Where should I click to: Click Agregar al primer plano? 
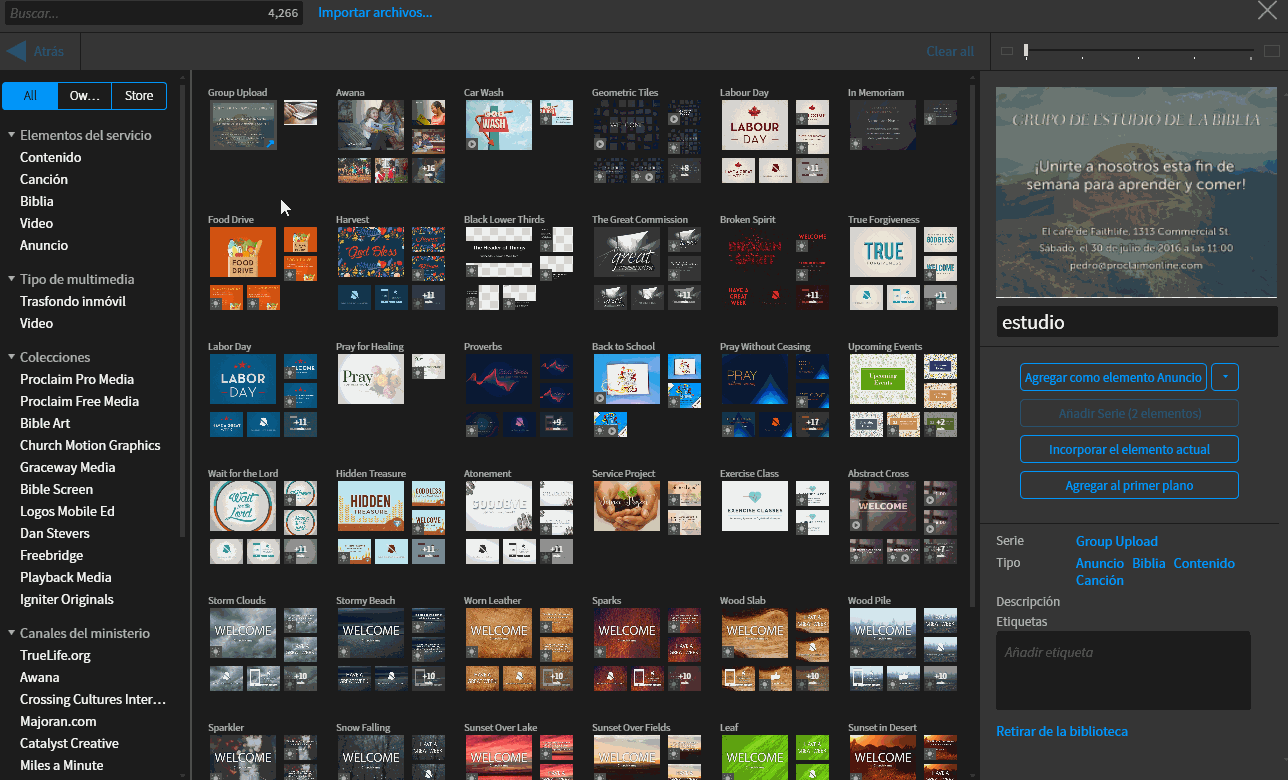1129,485
